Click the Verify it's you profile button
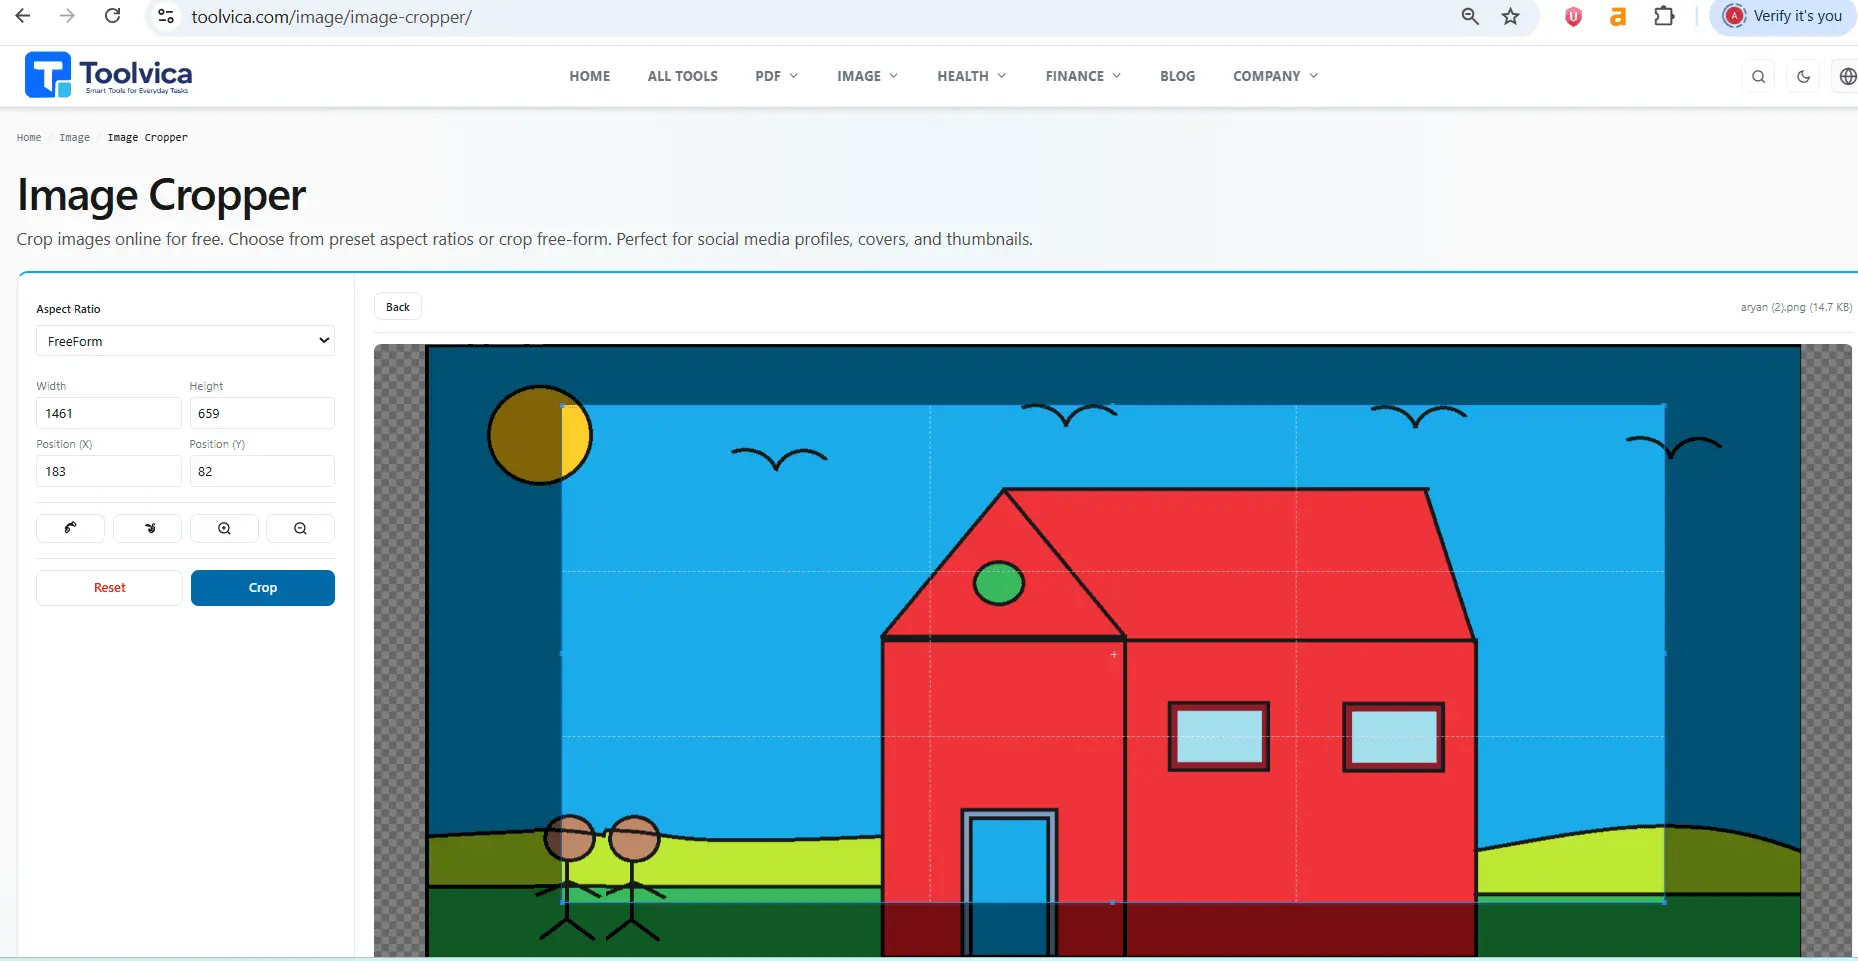 click(1783, 16)
